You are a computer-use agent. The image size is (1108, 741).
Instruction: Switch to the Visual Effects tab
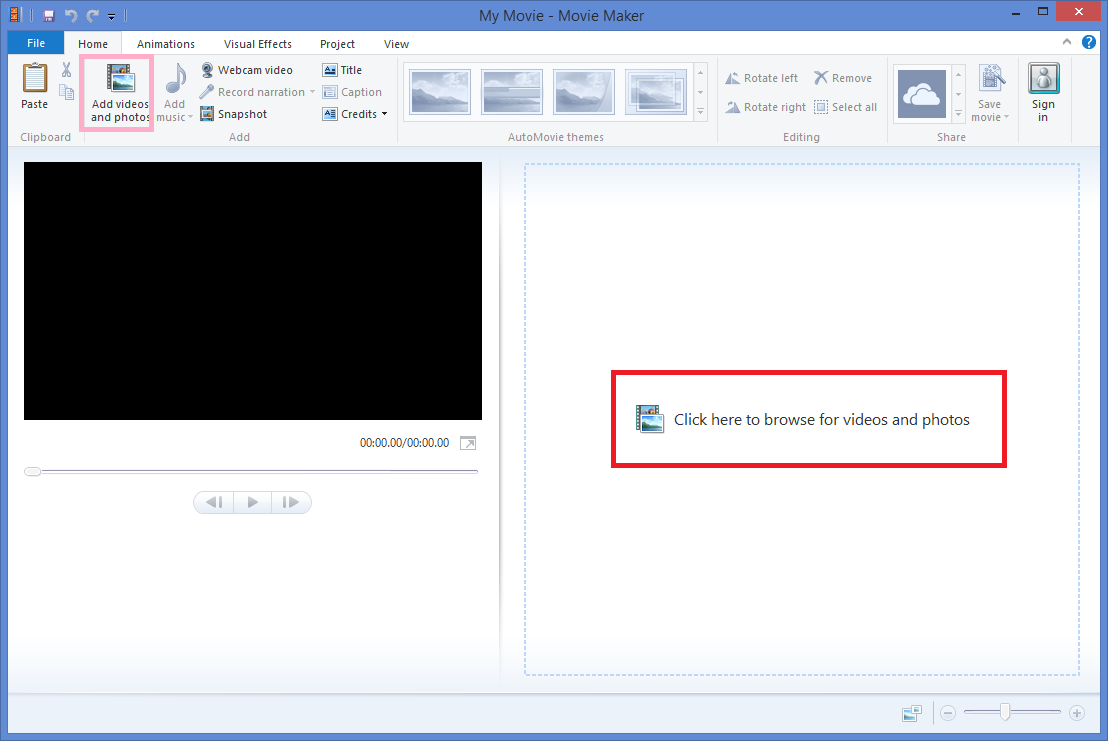(257, 44)
